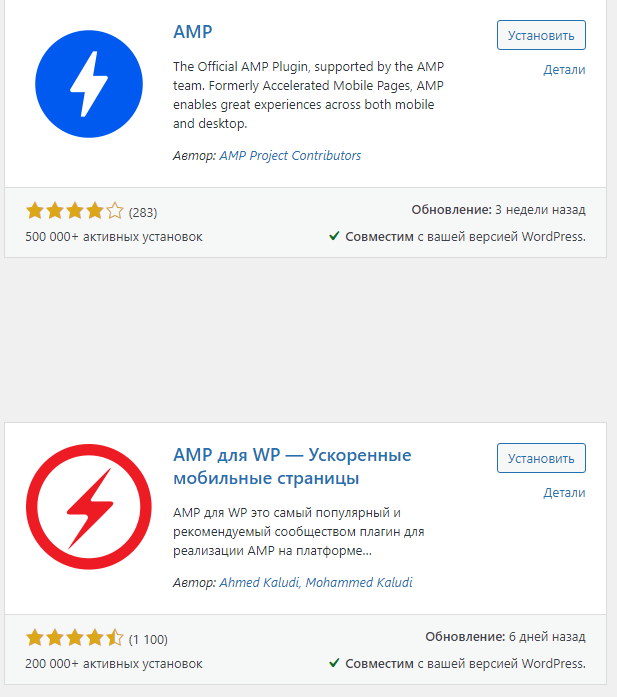Click the first gold star of AMP для WP rating
Image resolution: width=617 pixels, height=697 pixels.
coord(35,638)
